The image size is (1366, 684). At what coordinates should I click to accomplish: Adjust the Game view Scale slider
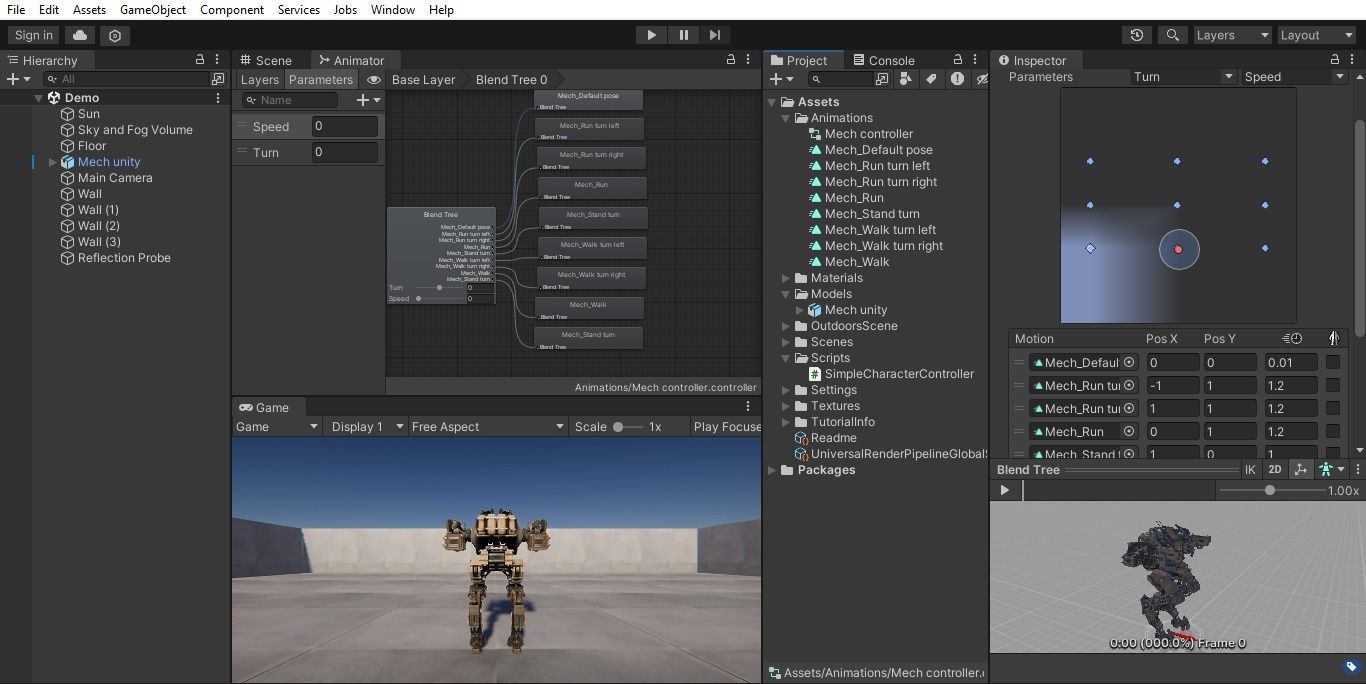pyautogui.click(x=628, y=427)
